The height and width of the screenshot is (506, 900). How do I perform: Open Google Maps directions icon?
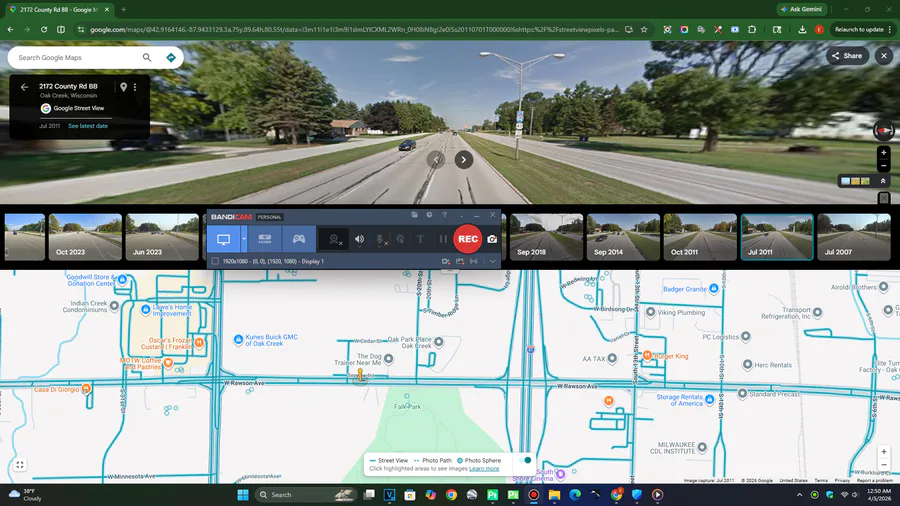pyautogui.click(x=170, y=57)
